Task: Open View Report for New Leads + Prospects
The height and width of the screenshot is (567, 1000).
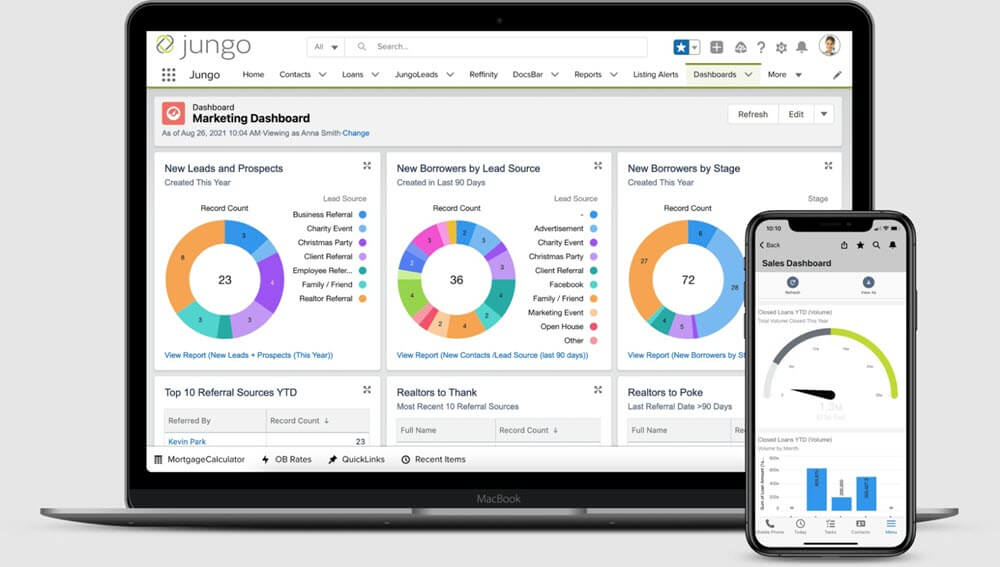Action: pos(249,355)
